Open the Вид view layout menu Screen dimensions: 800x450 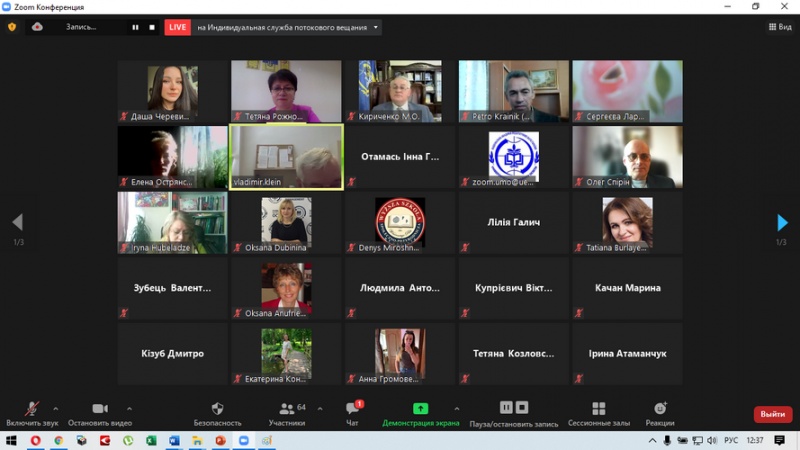(778, 27)
